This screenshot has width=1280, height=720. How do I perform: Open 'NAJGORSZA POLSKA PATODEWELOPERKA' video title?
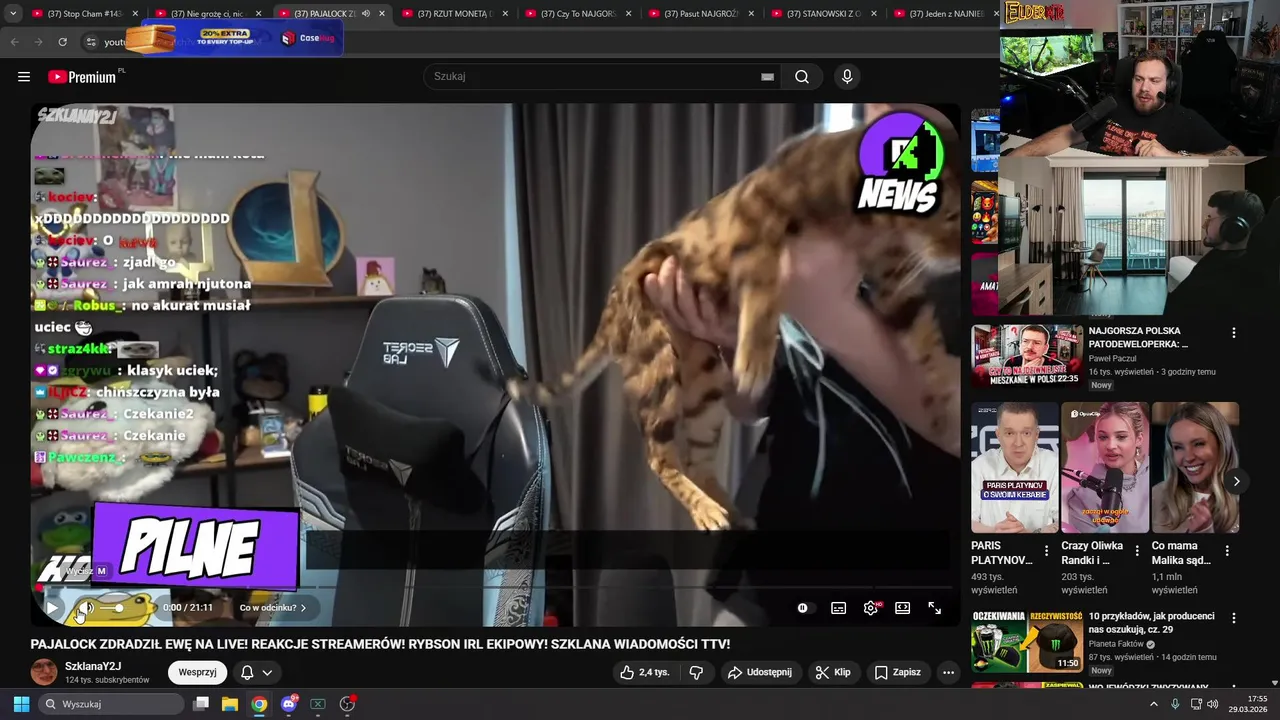click(1138, 337)
